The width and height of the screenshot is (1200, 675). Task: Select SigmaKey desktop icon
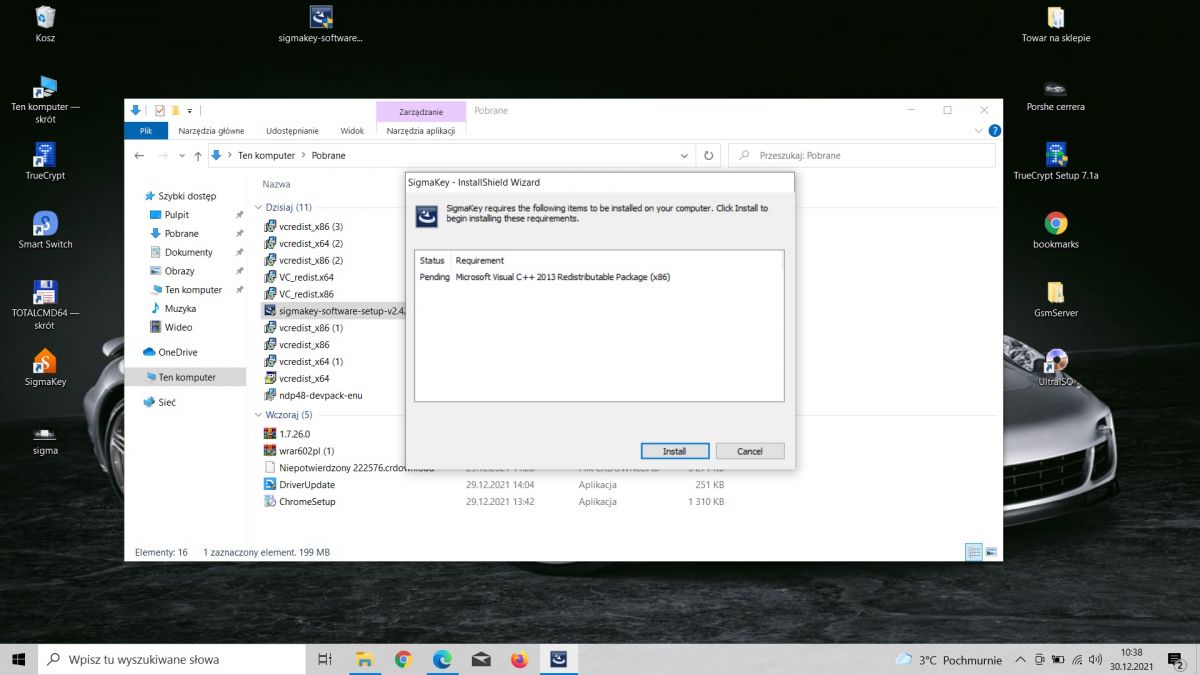[x=45, y=368]
